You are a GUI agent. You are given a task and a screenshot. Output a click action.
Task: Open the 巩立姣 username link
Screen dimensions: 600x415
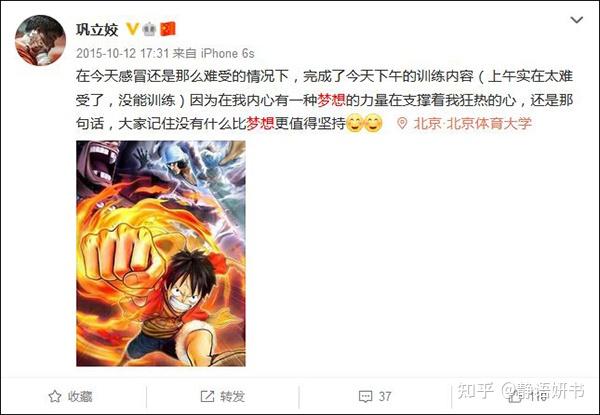click(x=97, y=29)
